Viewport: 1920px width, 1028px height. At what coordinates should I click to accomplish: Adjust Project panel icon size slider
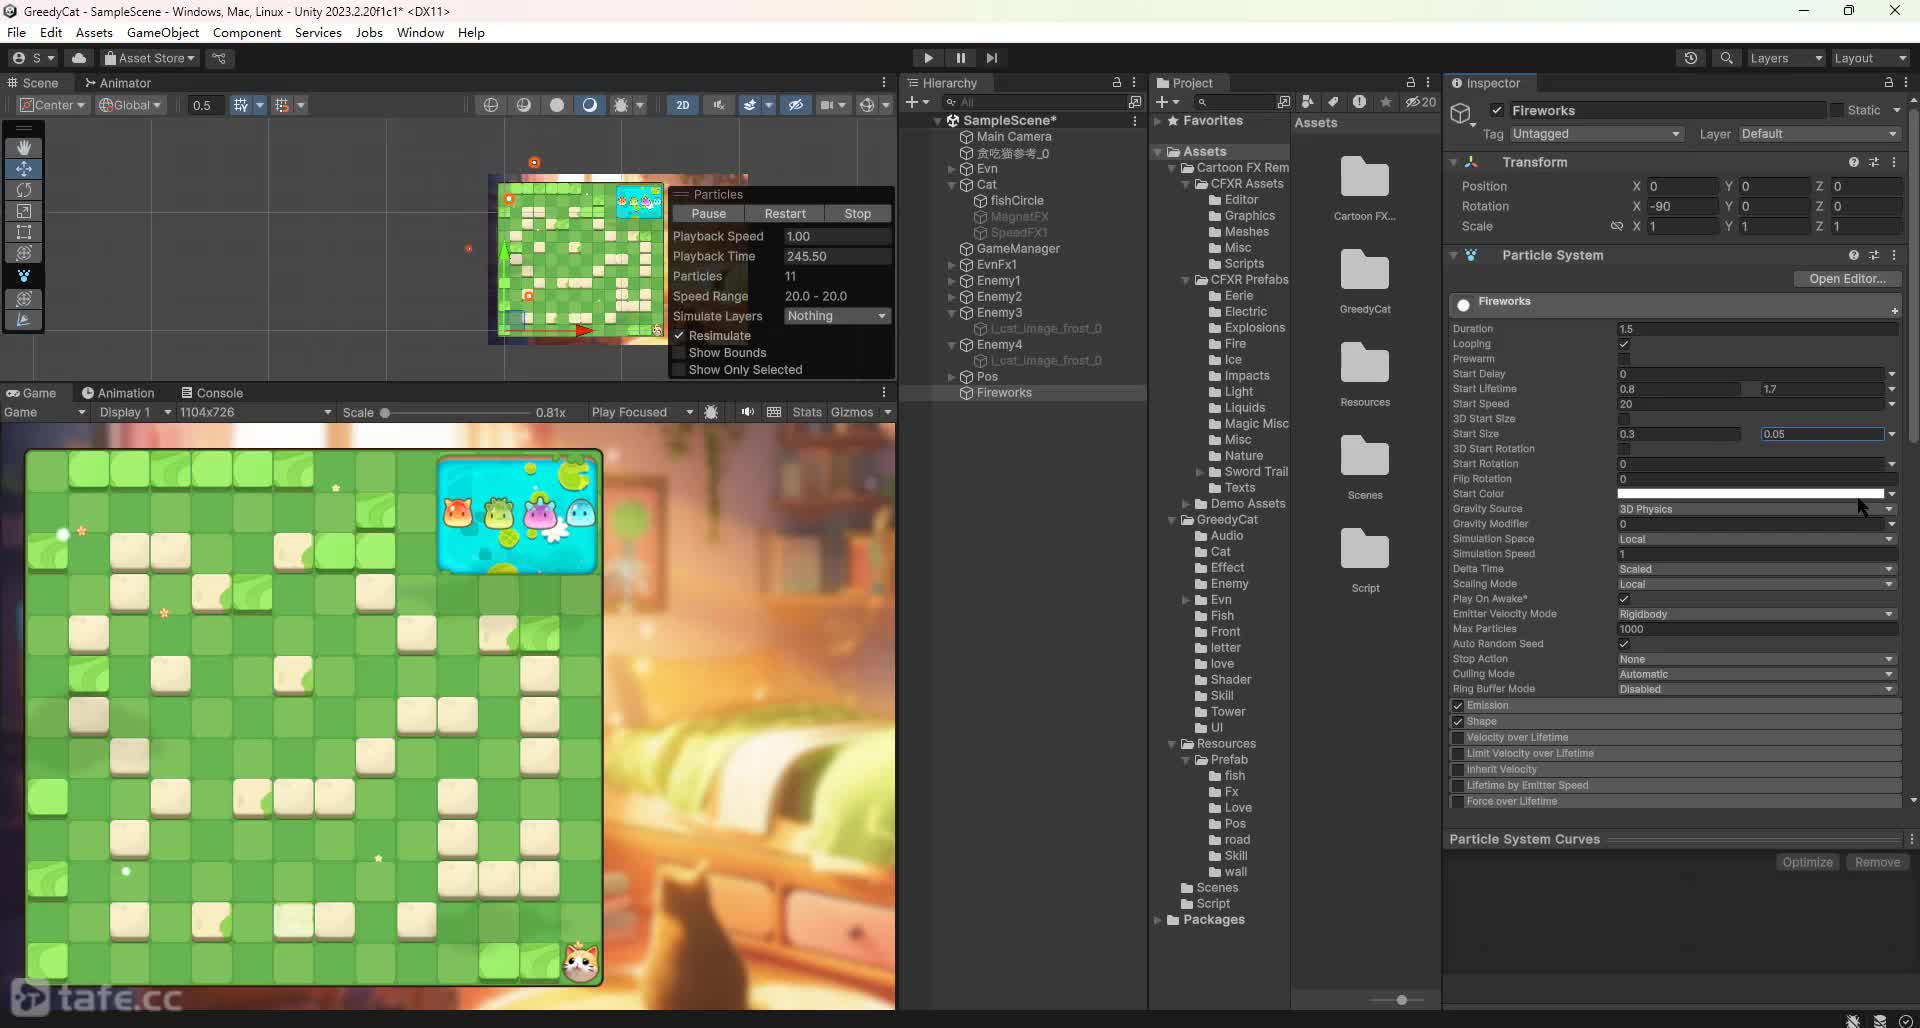(1402, 1000)
